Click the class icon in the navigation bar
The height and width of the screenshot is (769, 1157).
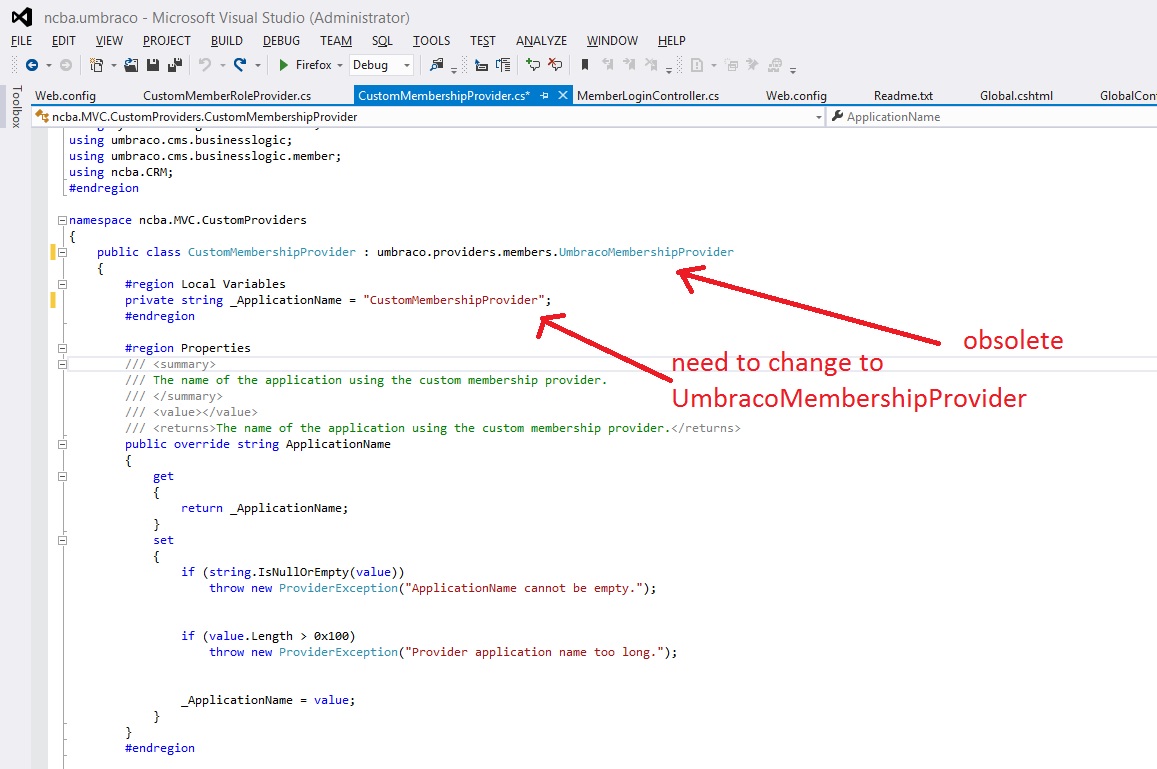(42, 116)
